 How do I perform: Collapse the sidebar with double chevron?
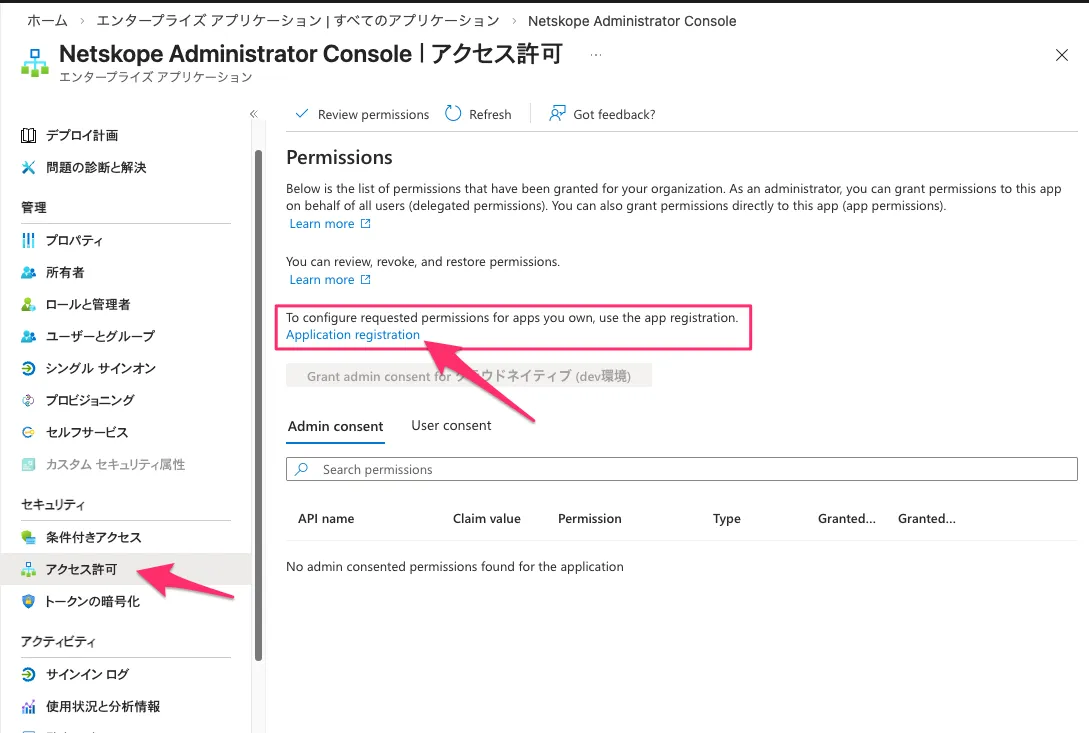tap(253, 114)
